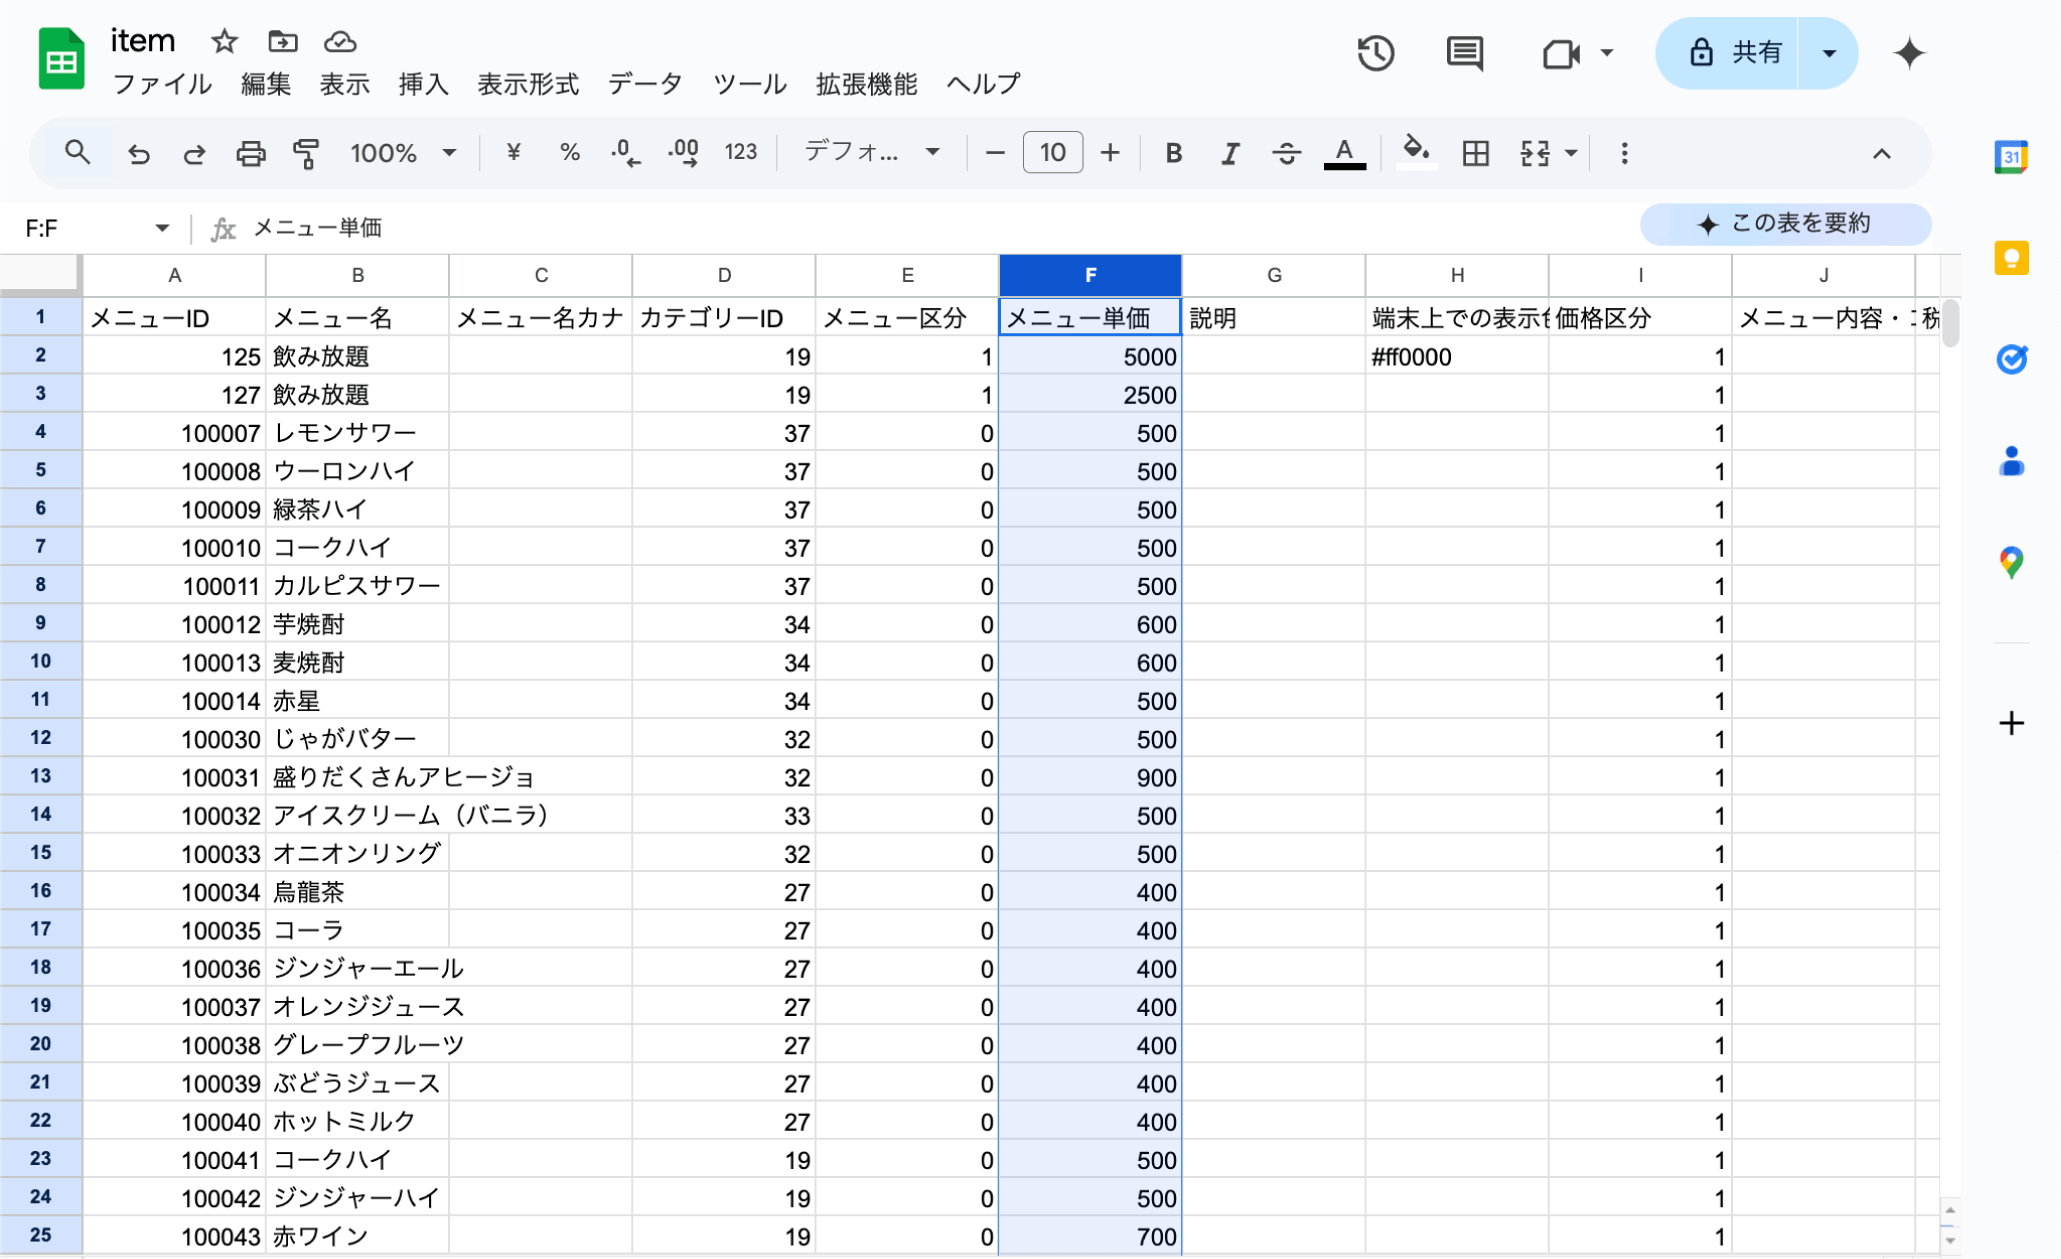Show more toolbar options three dots

coord(1624,153)
